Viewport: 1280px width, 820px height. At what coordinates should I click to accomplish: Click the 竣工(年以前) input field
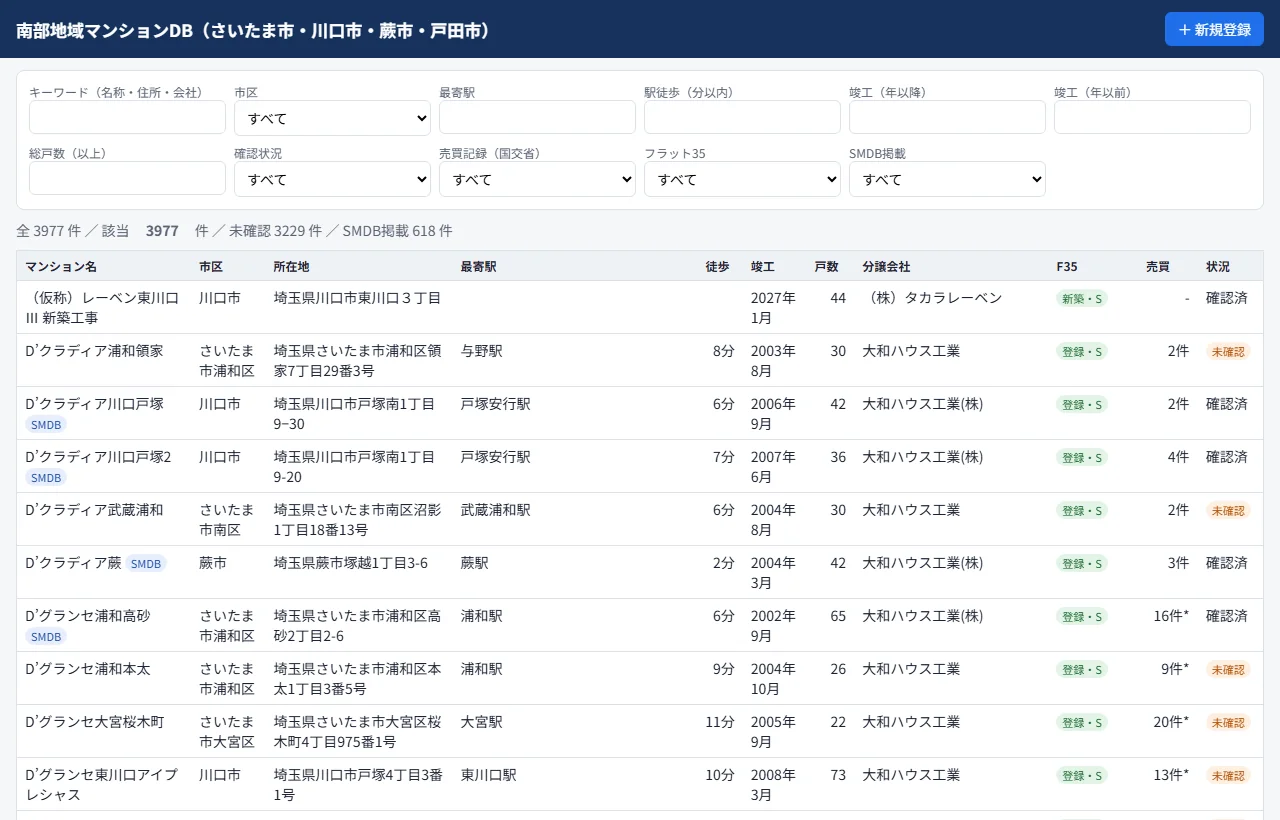(x=1152, y=117)
